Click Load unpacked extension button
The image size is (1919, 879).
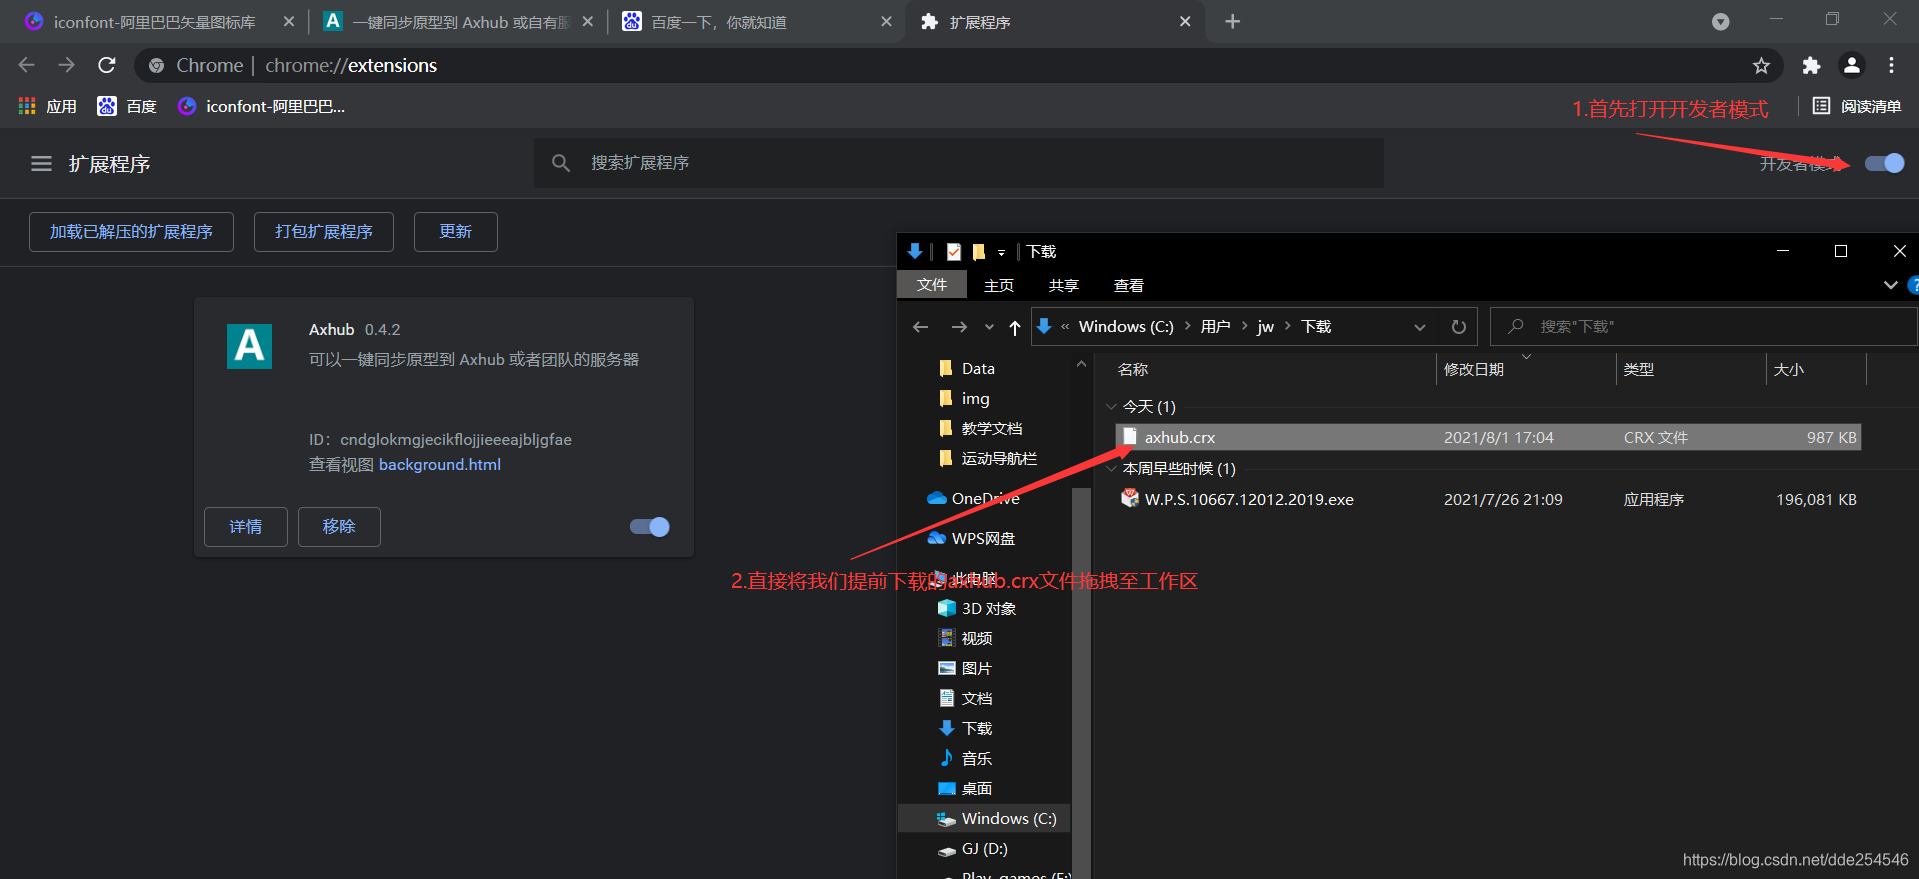pyautogui.click(x=131, y=232)
